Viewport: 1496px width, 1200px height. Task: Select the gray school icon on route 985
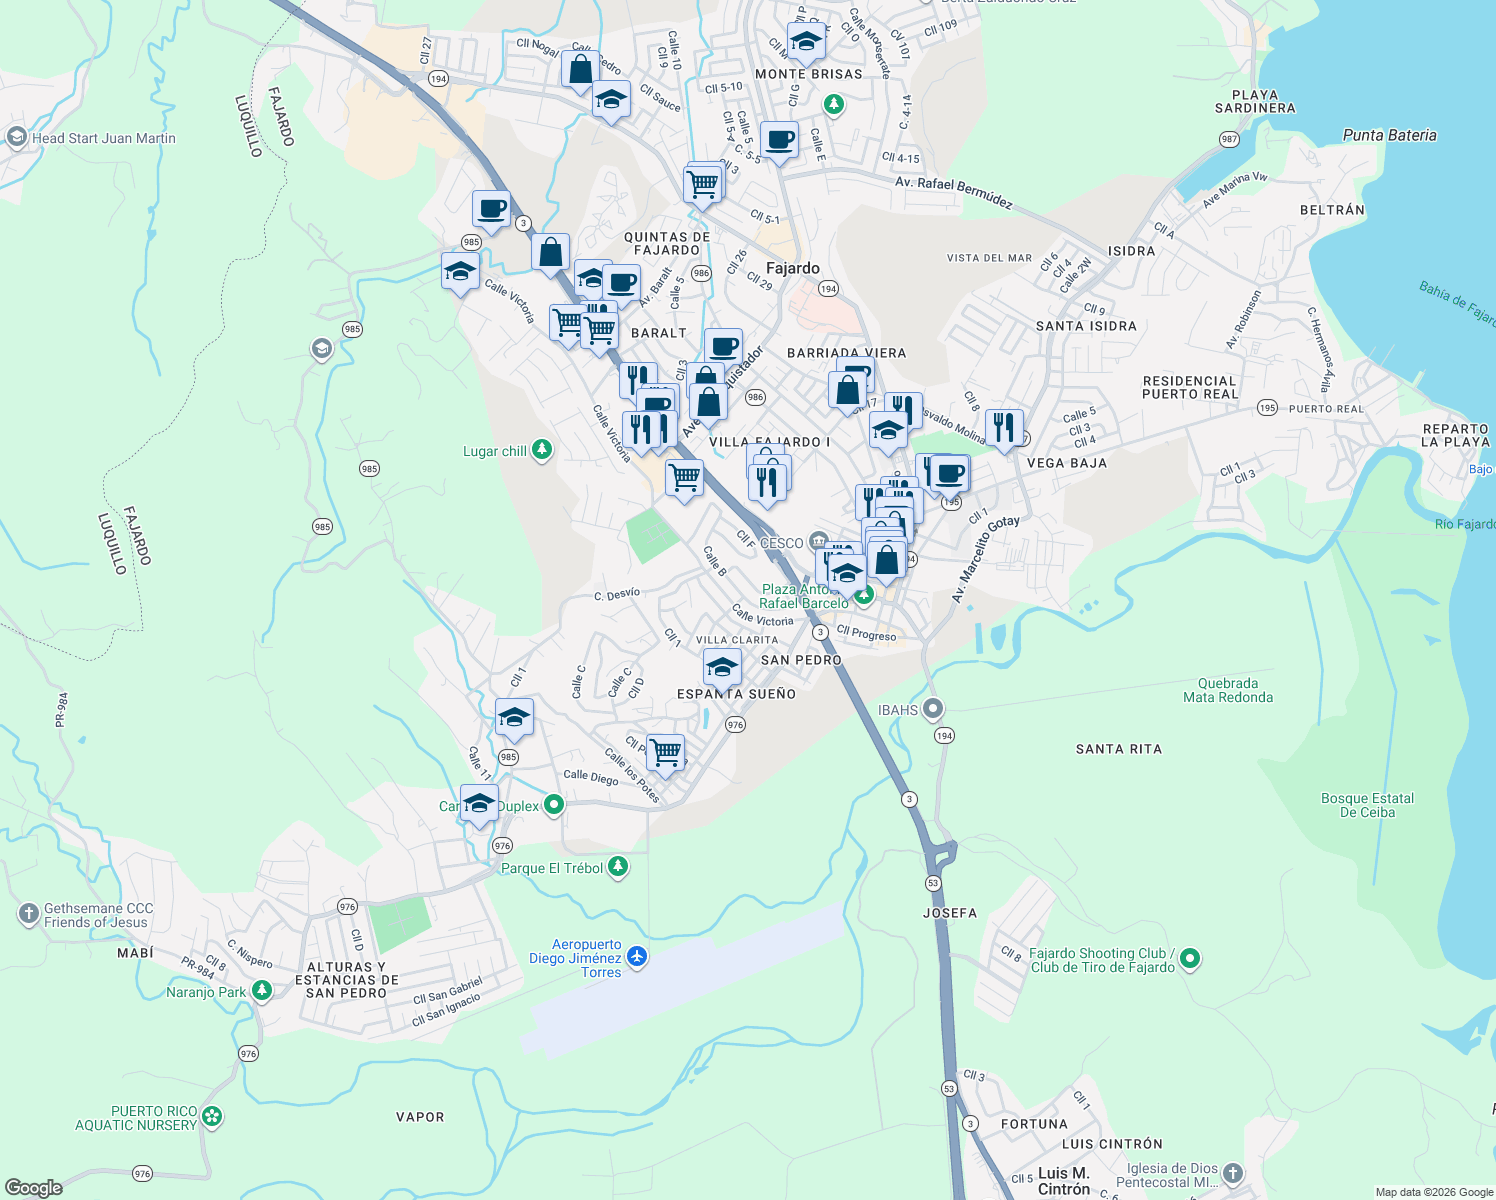point(321,349)
